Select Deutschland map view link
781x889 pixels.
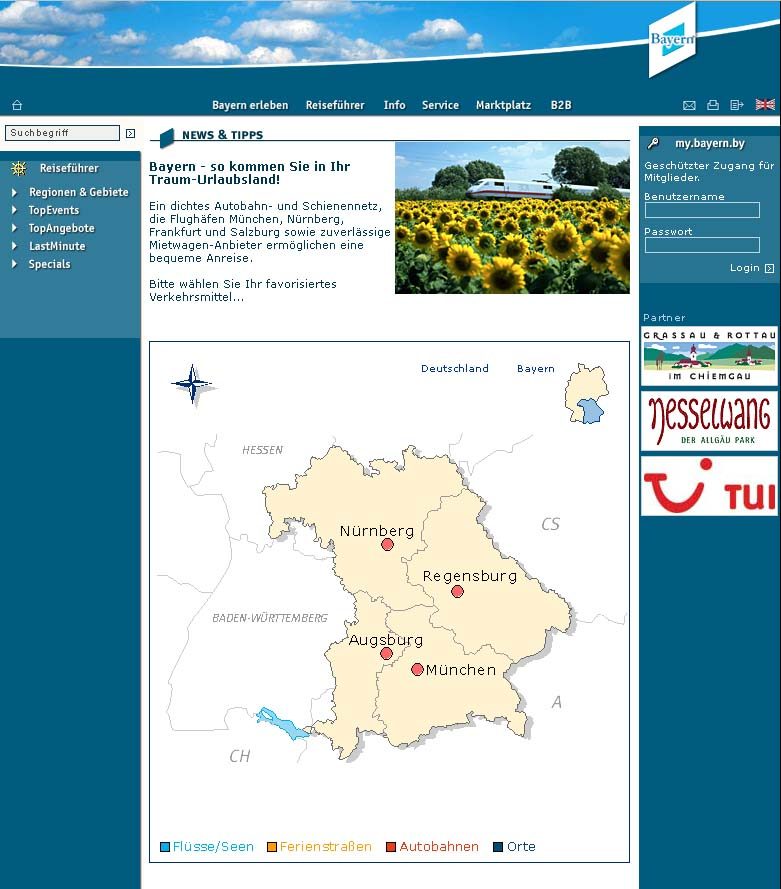click(455, 369)
